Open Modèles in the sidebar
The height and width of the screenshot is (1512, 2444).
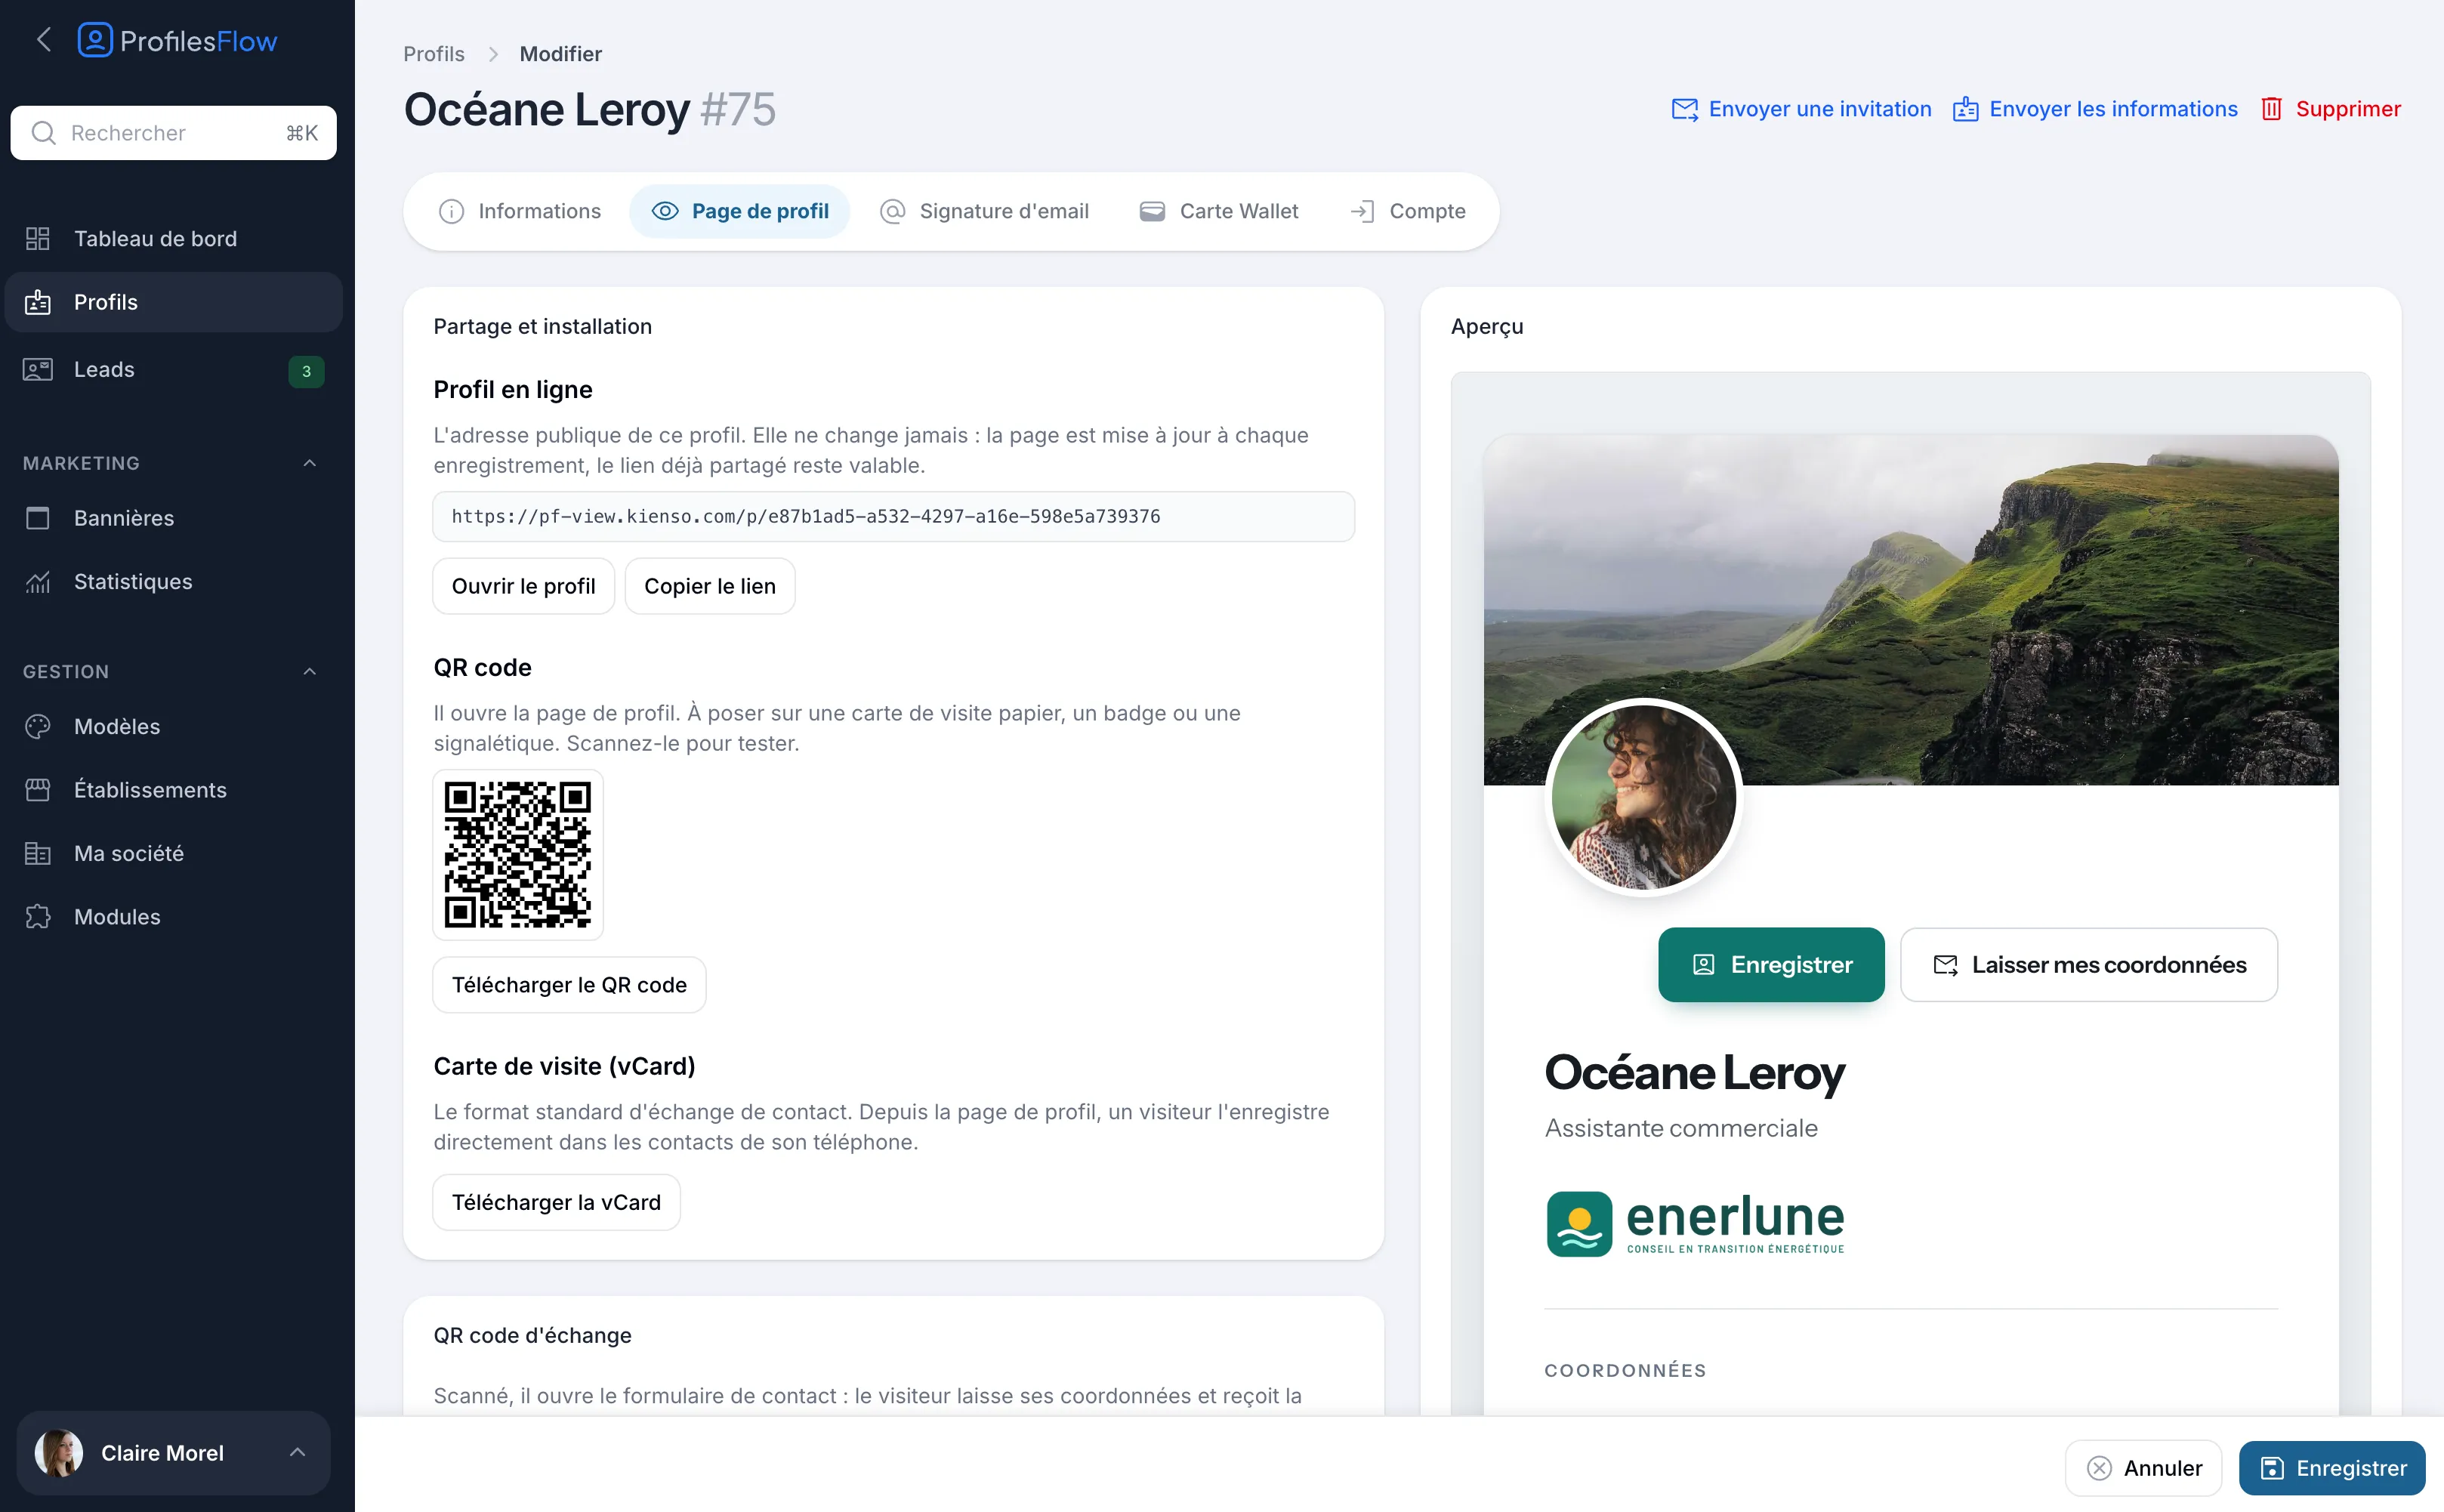[174, 727]
